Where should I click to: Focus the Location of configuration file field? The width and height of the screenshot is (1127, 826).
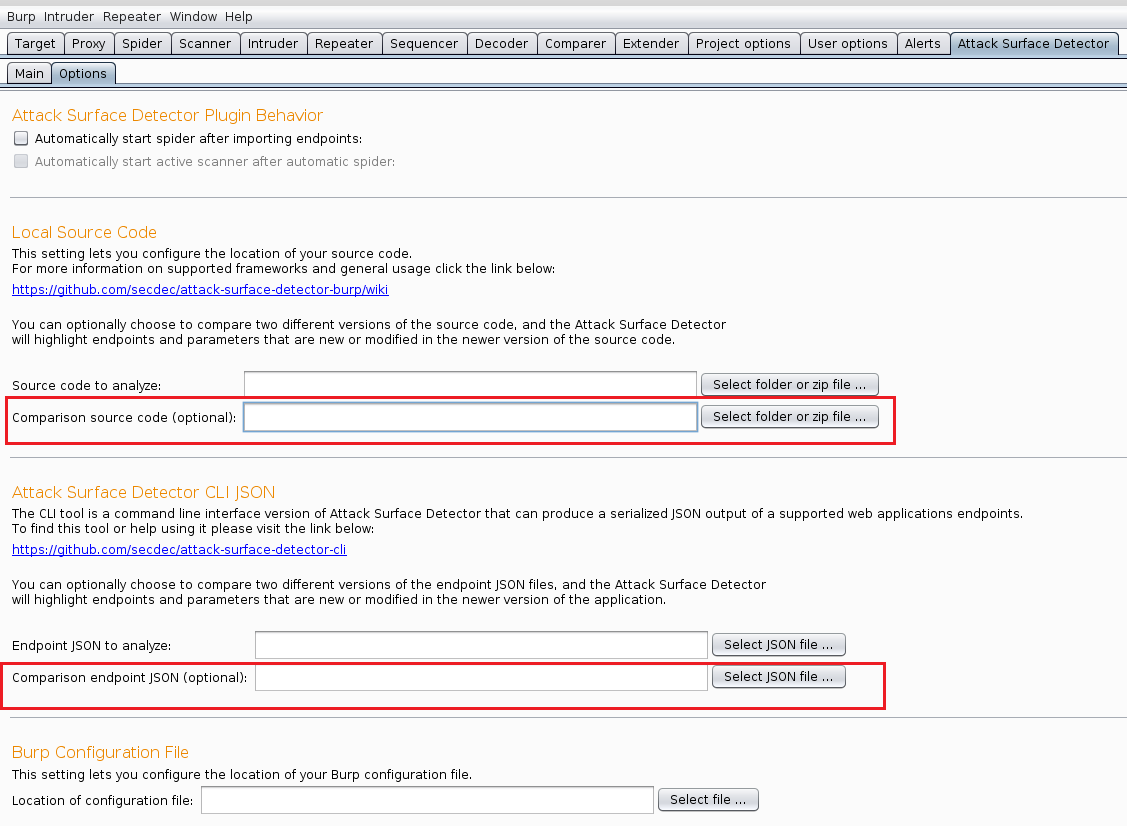point(427,800)
